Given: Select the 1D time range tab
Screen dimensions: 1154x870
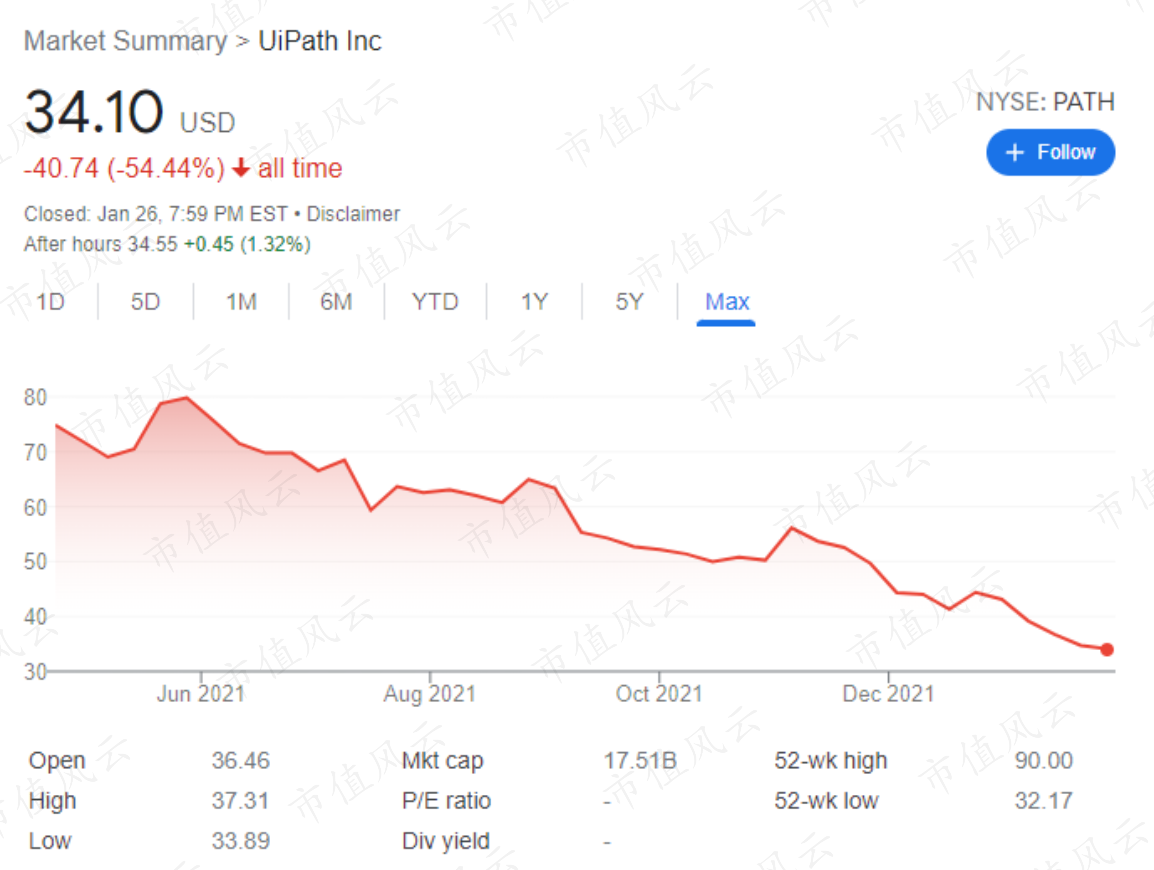Looking at the screenshot, I should point(51,302).
